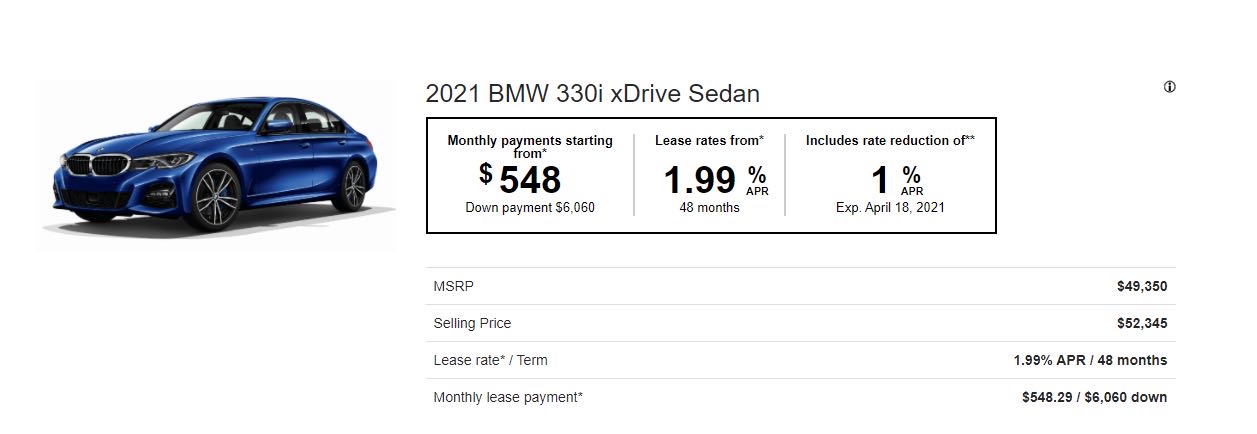
Task: Click the 'Includes rate reduction of' heading
Action: click(x=890, y=141)
